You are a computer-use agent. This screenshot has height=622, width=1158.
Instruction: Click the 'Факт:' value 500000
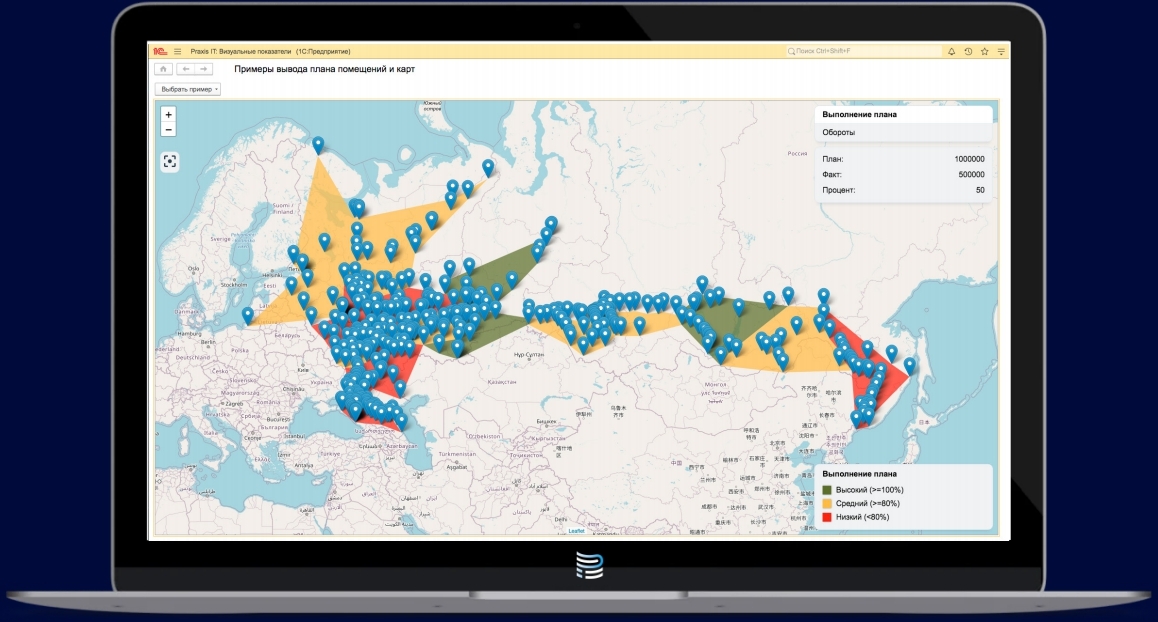[971, 174]
